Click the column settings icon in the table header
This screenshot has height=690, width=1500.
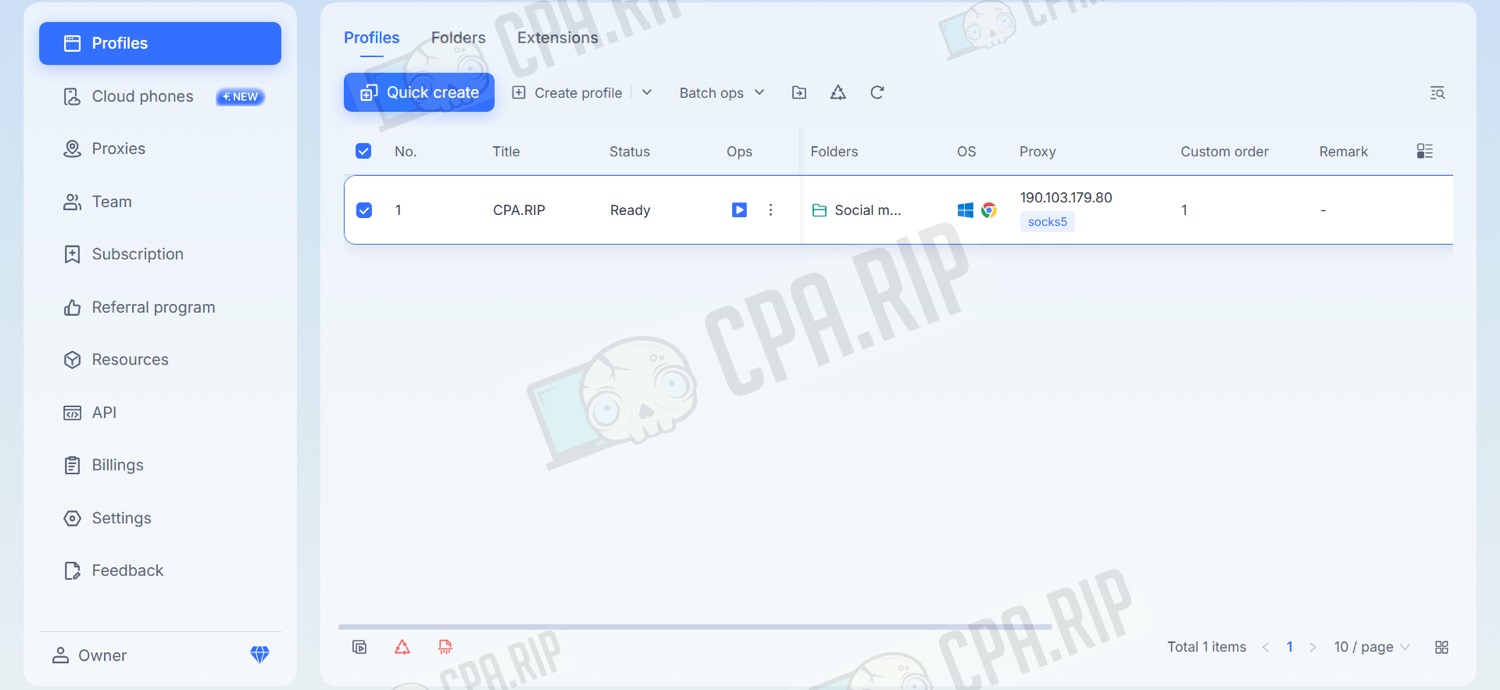click(x=1425, y=151)
